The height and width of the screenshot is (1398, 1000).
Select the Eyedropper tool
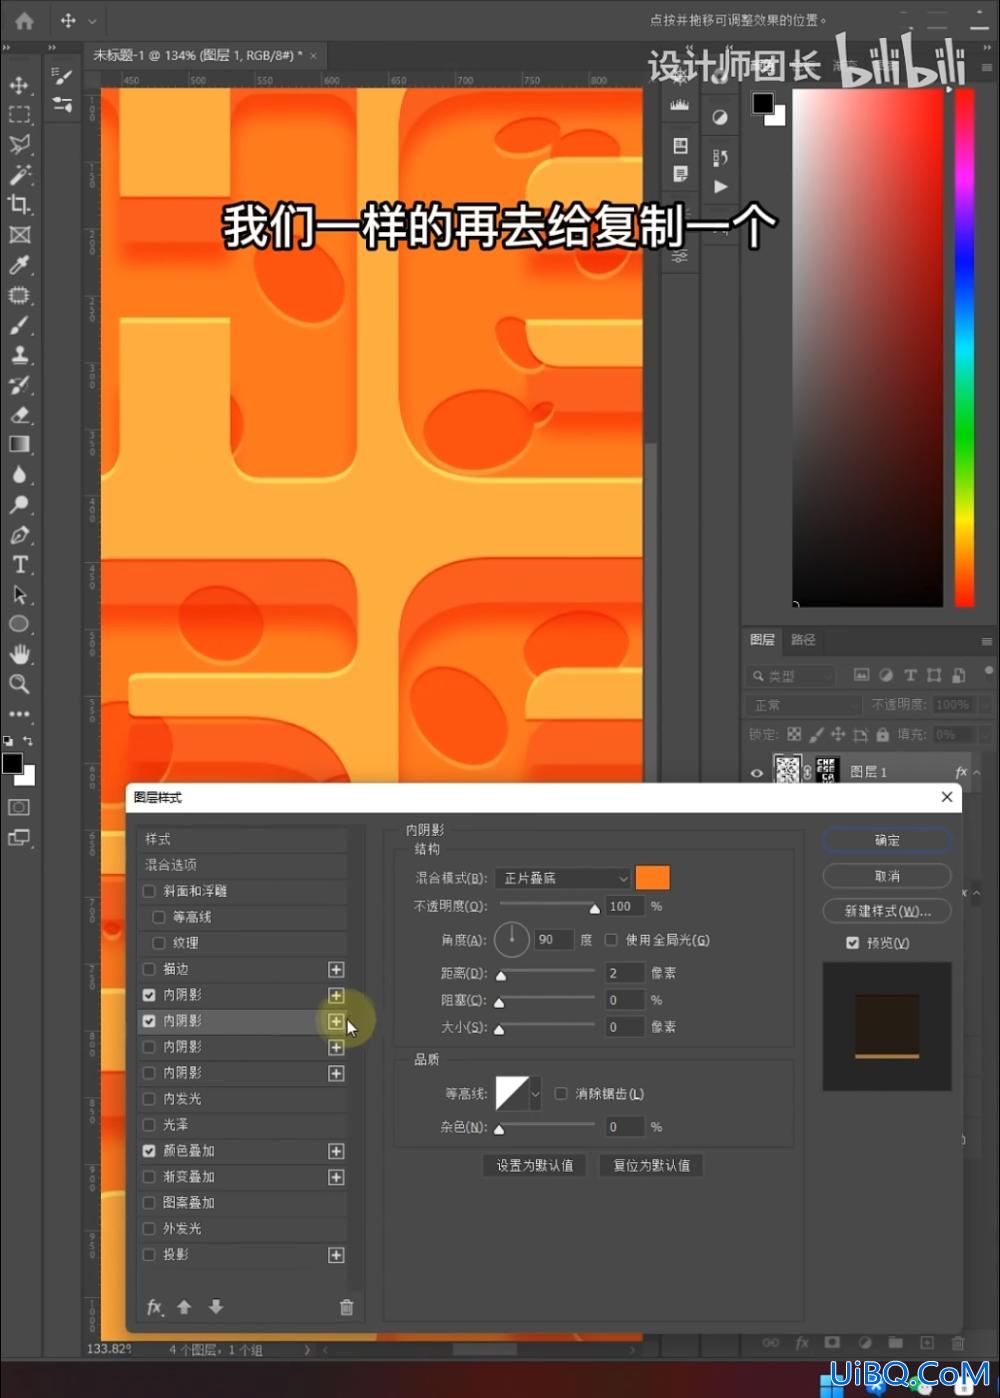[19, 265]
